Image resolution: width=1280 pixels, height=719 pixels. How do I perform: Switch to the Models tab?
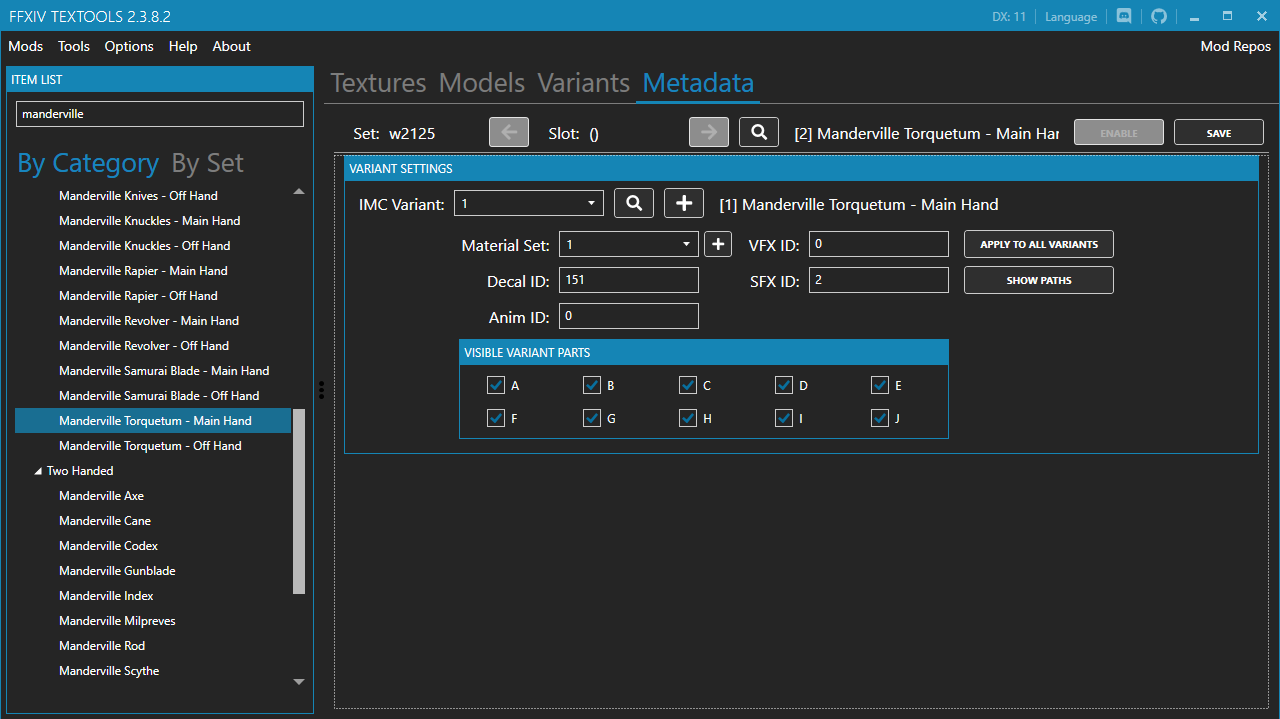tap(482, 83)
